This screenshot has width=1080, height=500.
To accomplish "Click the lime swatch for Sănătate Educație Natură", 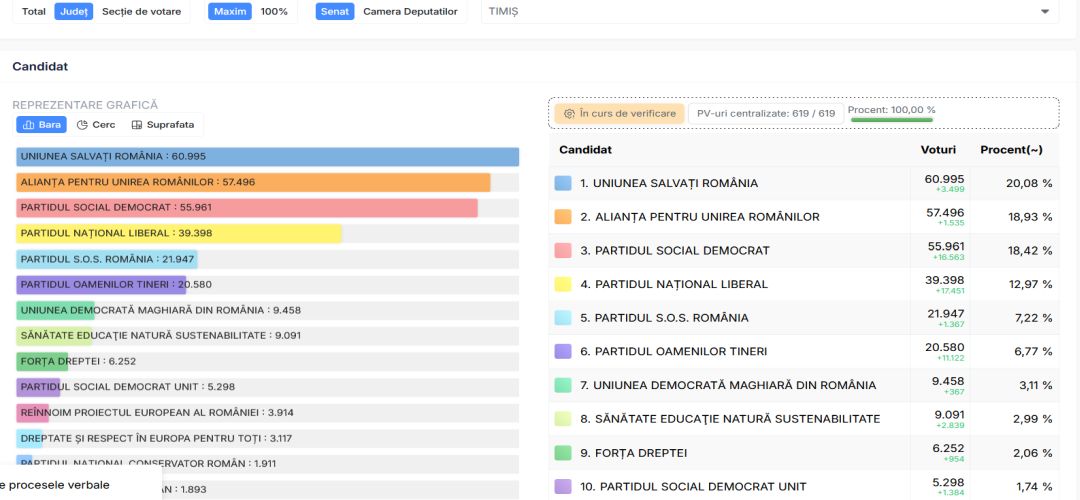I will (x=563, y=419).
